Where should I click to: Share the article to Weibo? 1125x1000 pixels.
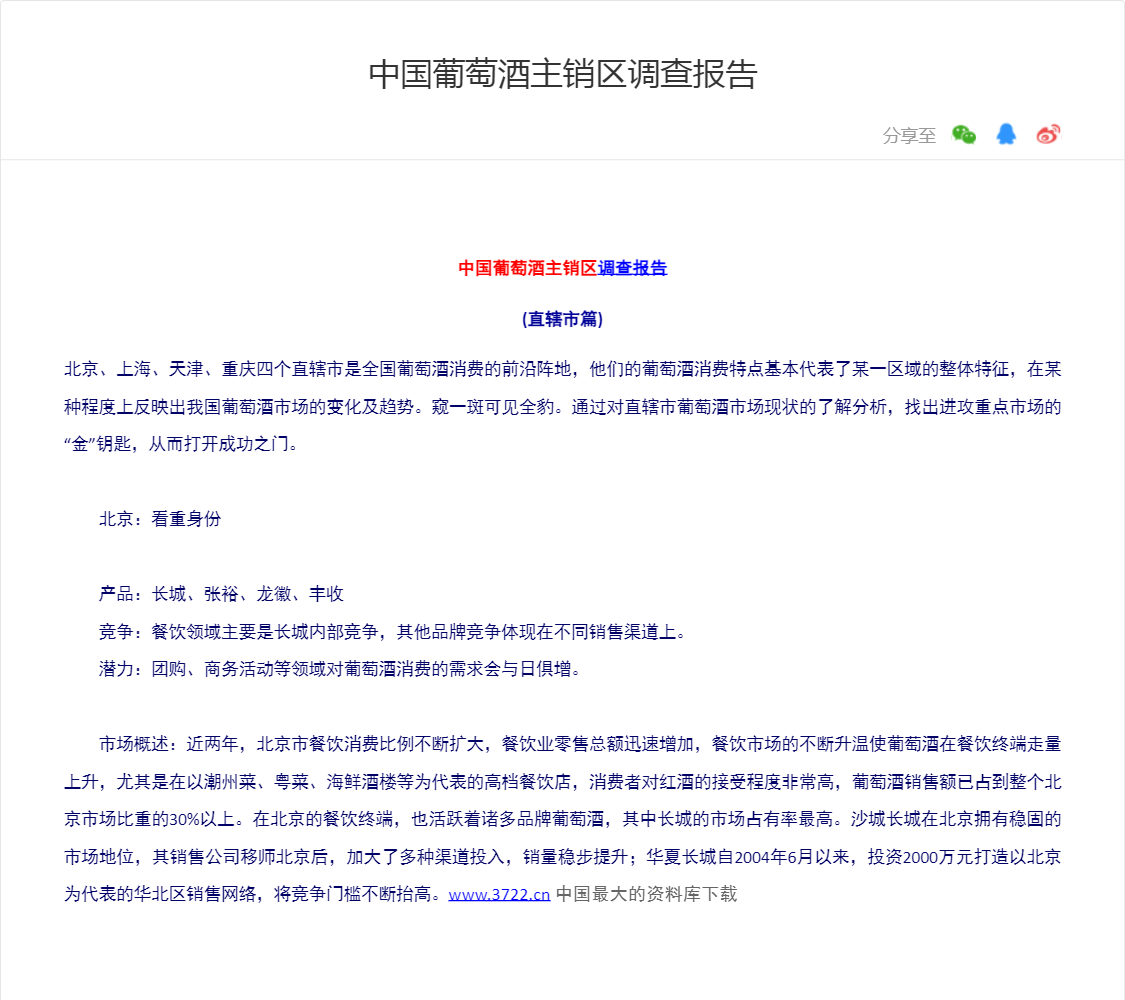(1048, 134)
